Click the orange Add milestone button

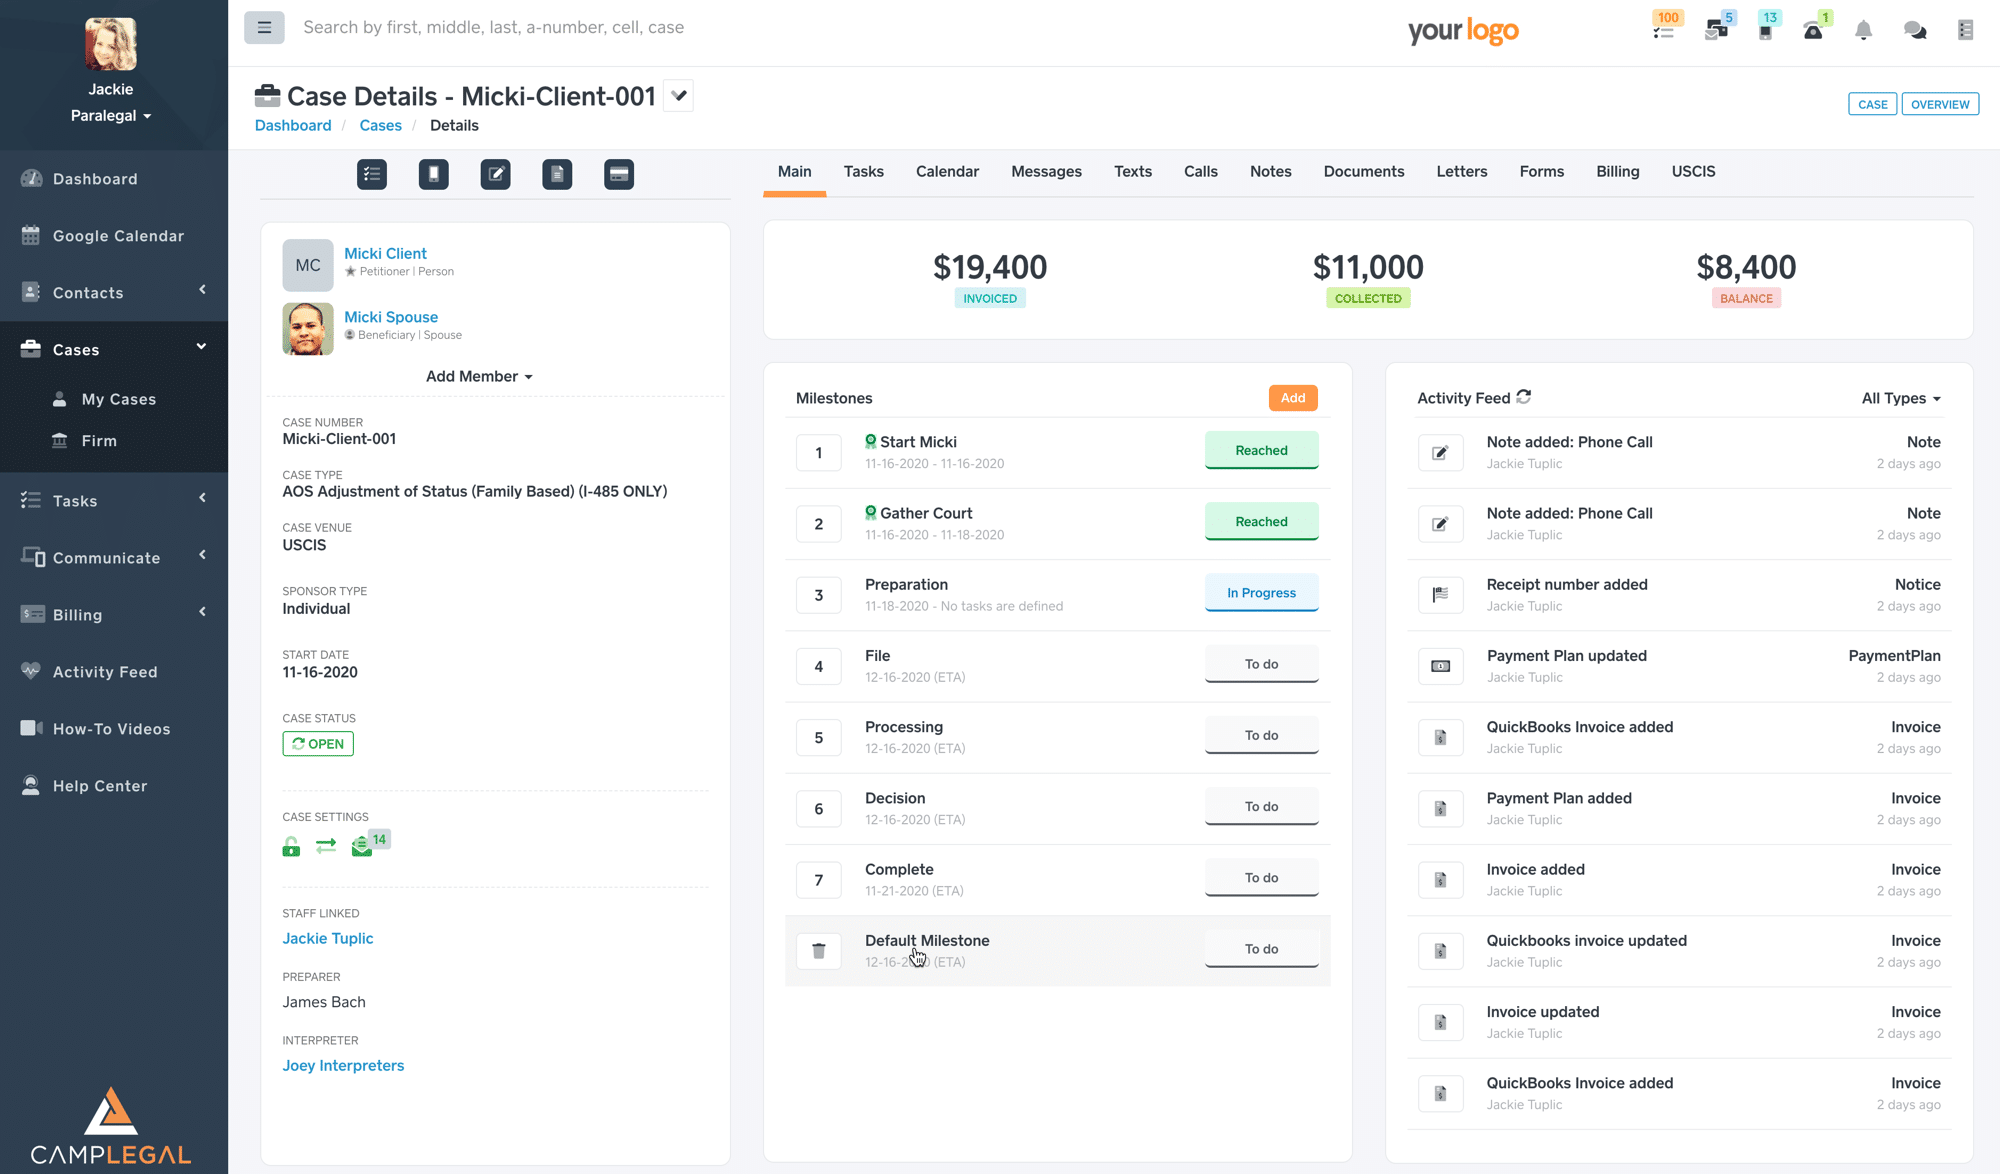click(x=1292, y=398)
